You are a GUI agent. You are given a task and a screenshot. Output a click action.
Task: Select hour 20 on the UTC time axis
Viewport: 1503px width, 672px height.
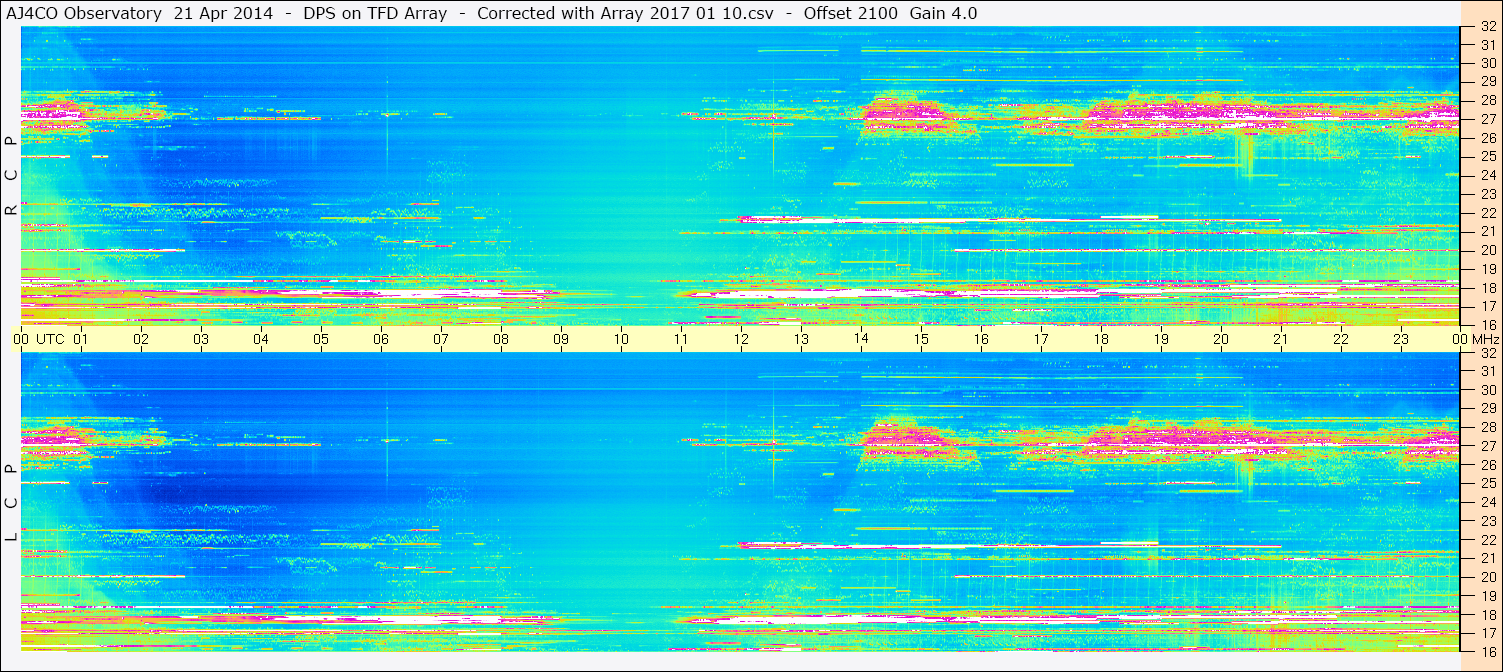point(1221,339)
